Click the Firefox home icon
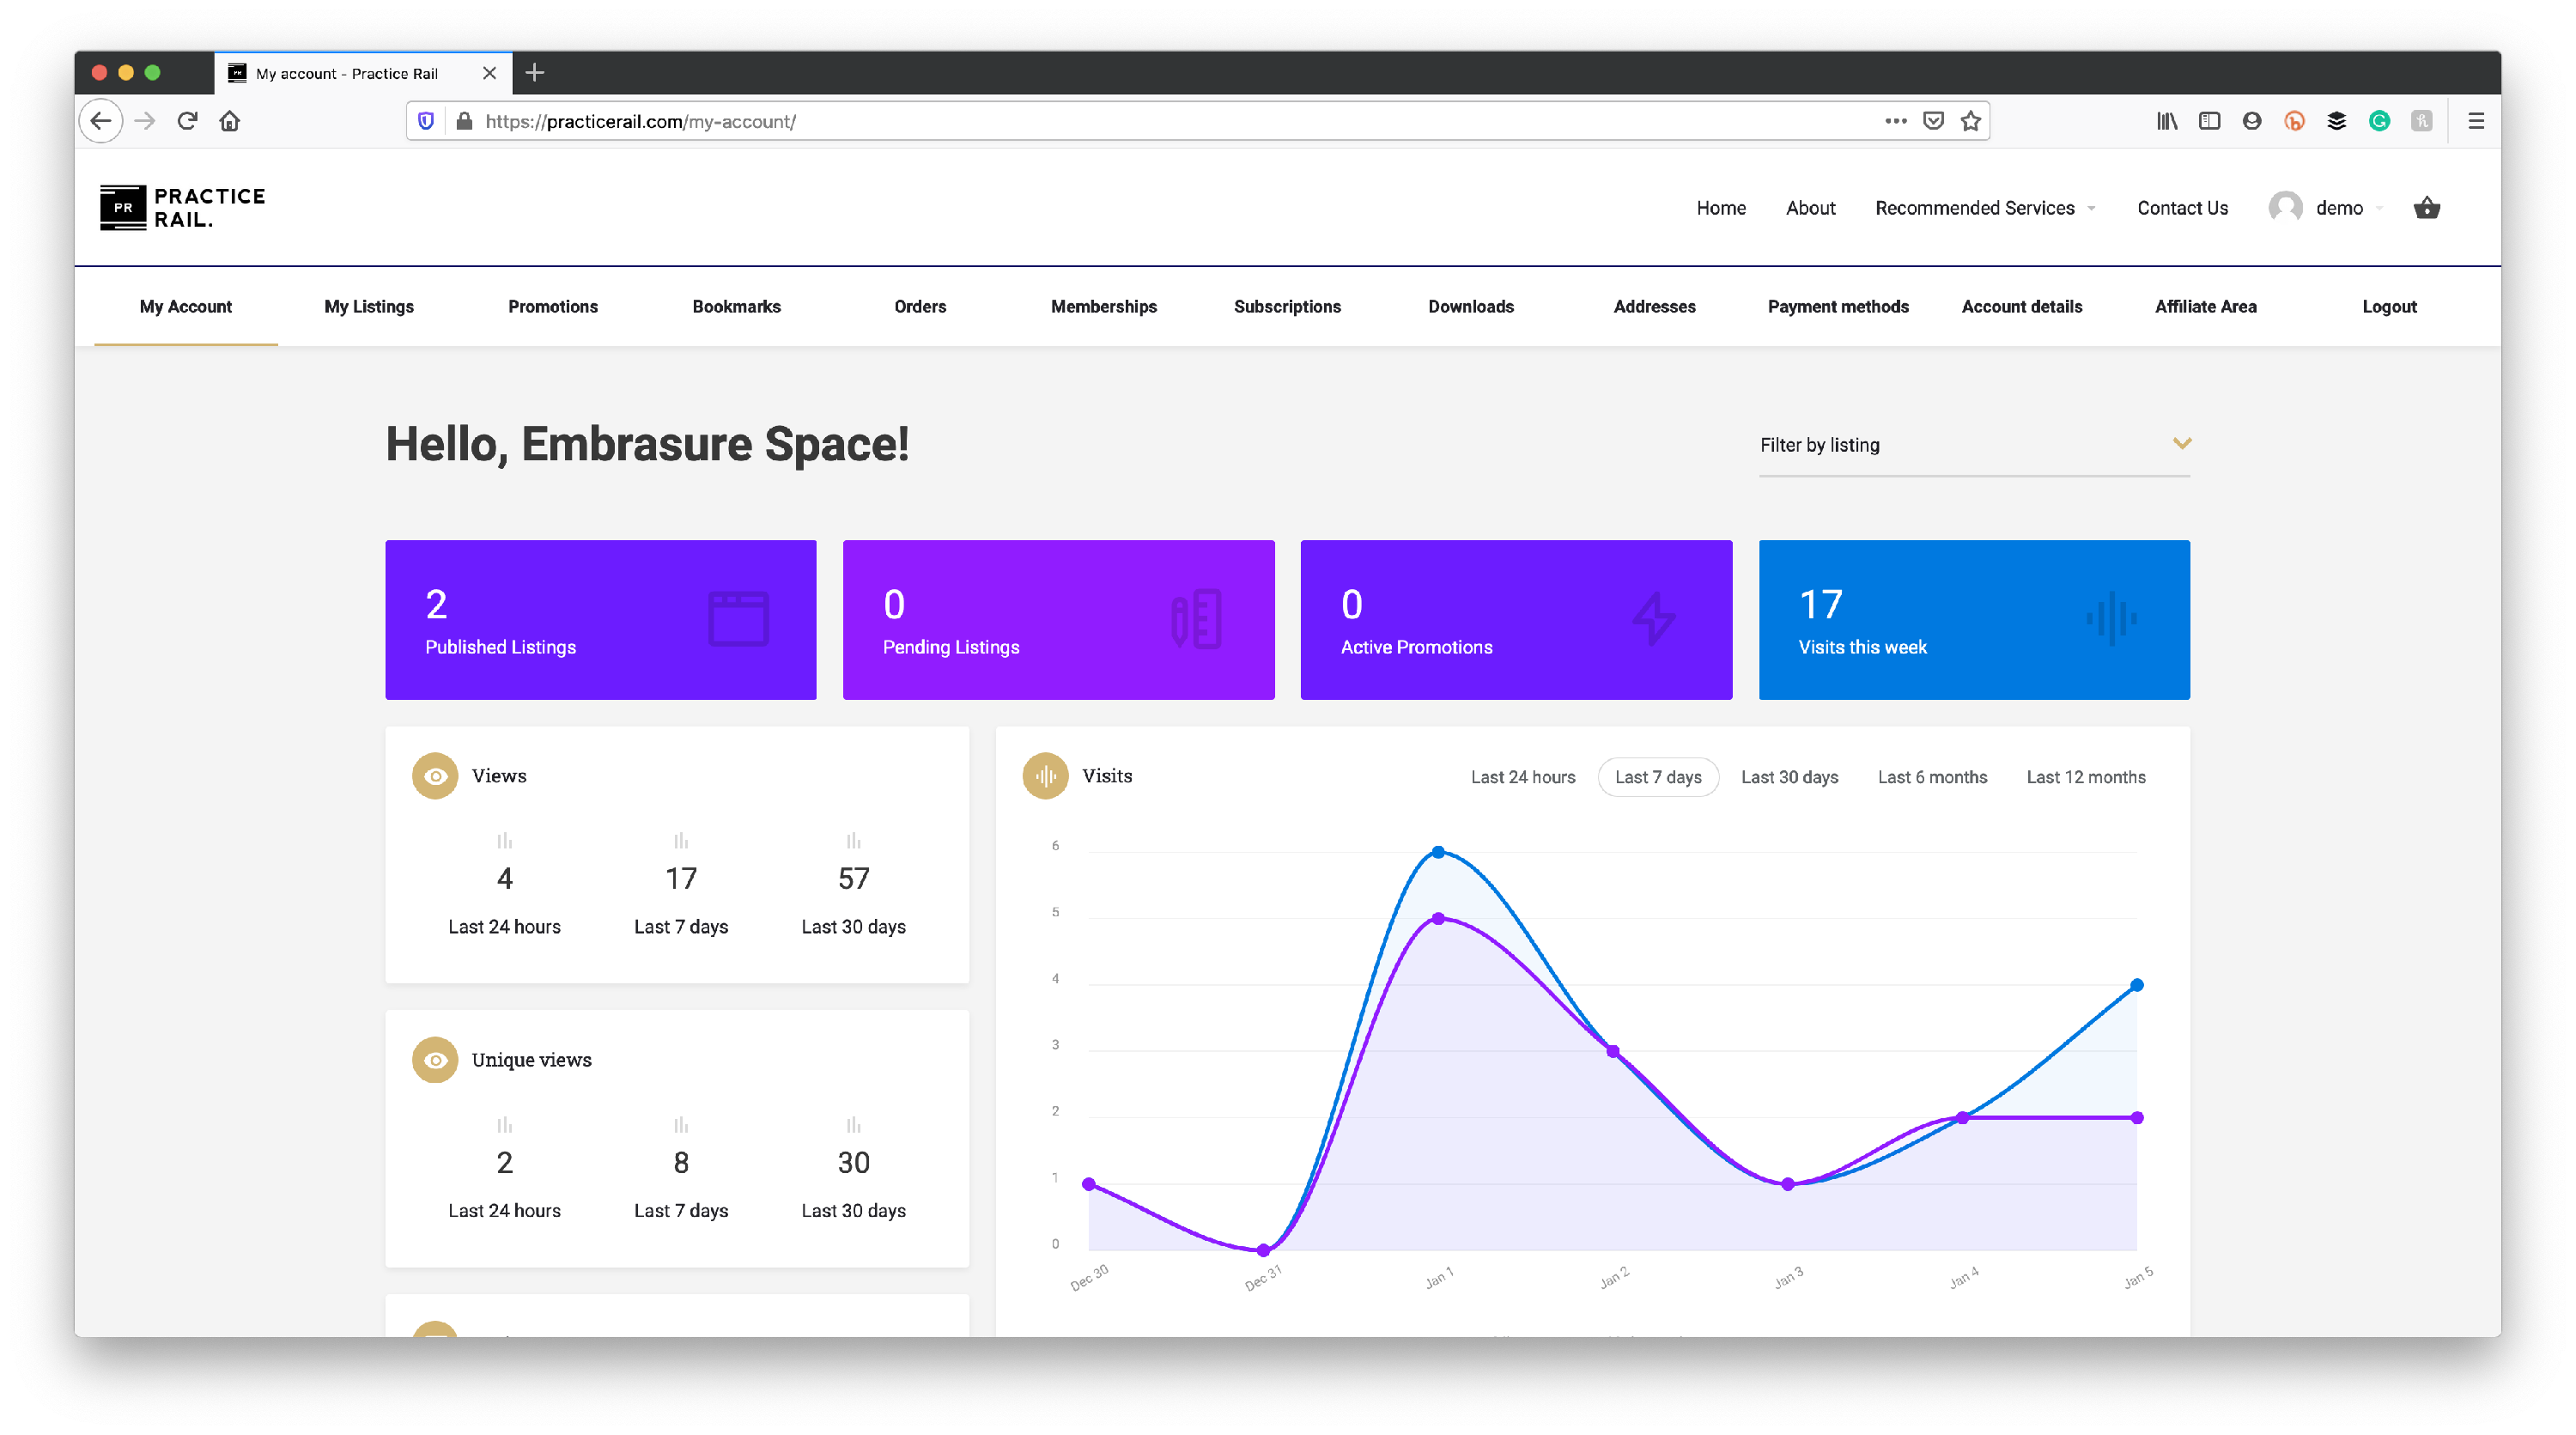Screen dimensions: 2576x1435 (230, 121)
